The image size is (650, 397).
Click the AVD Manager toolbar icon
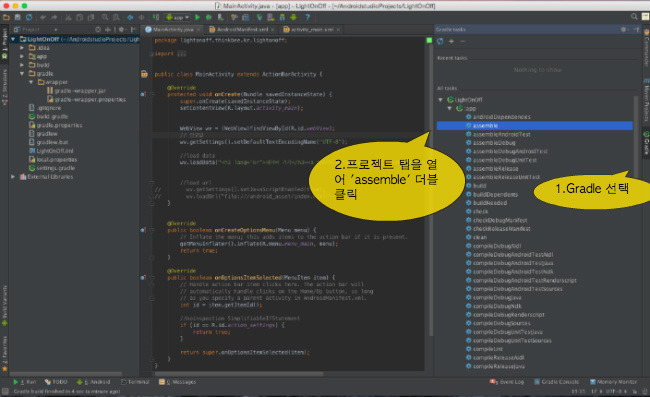coord(270,17)
